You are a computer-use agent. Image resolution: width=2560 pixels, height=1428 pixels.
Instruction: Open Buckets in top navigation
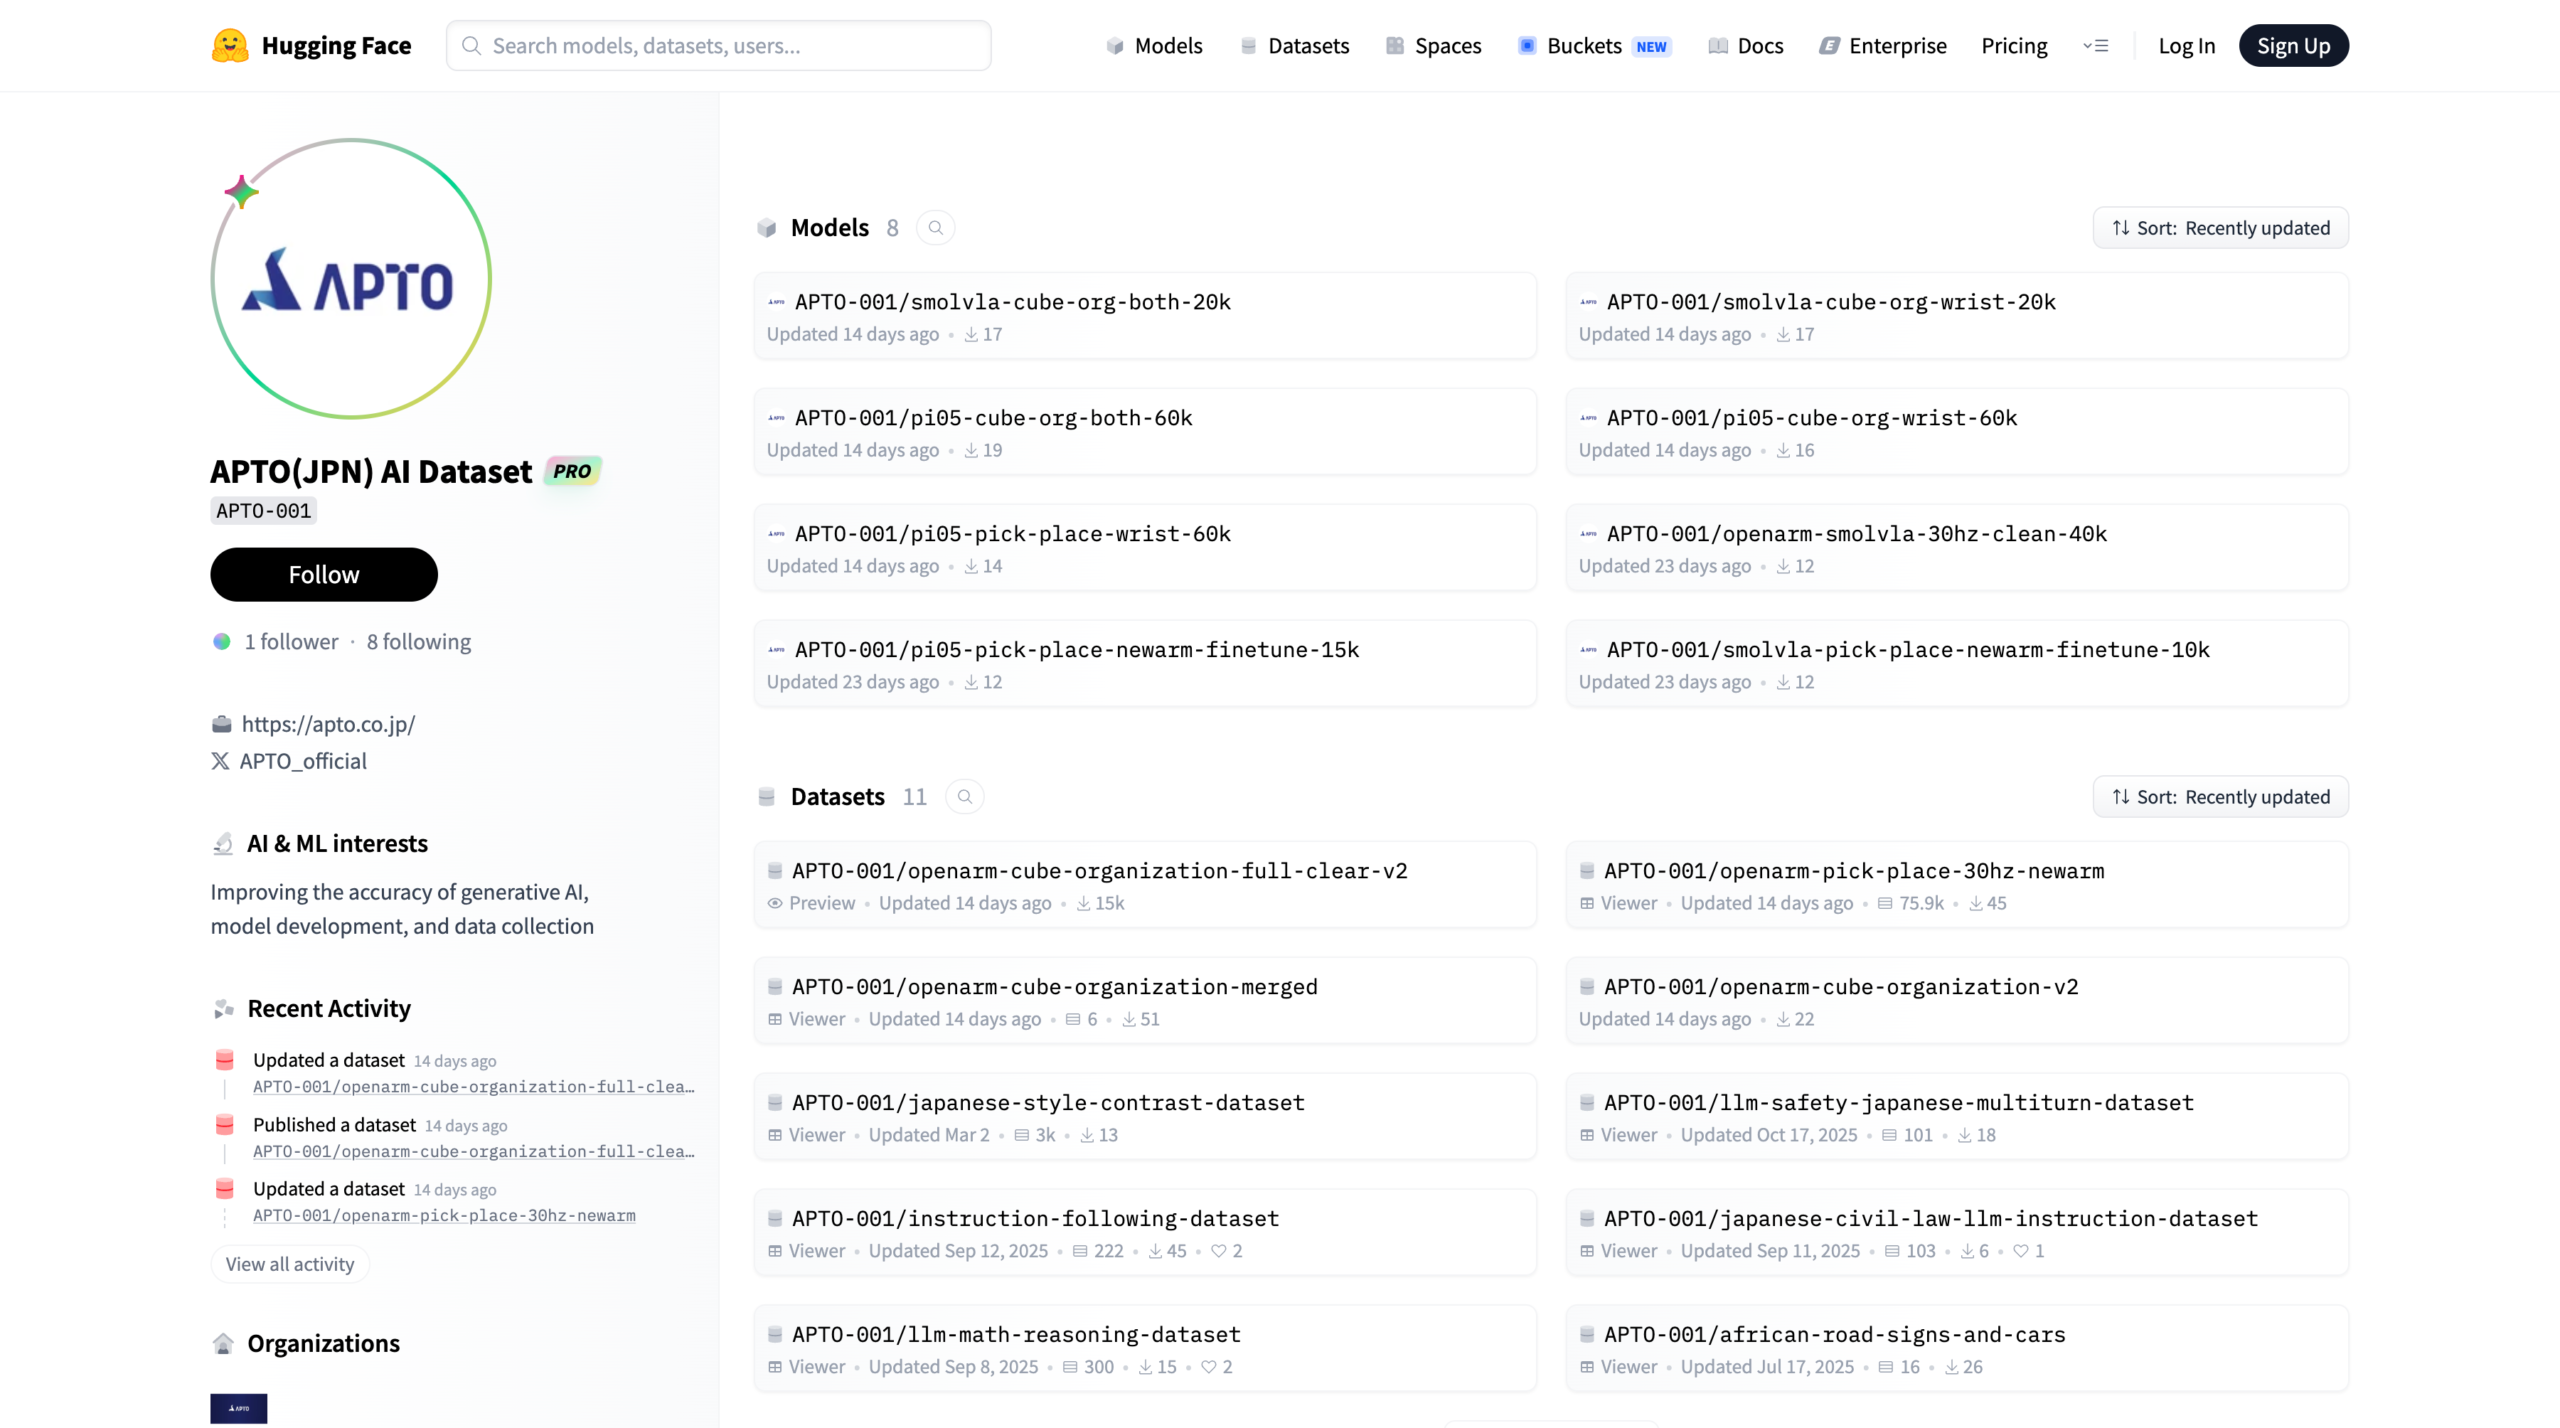click(x=1594, y=46)
